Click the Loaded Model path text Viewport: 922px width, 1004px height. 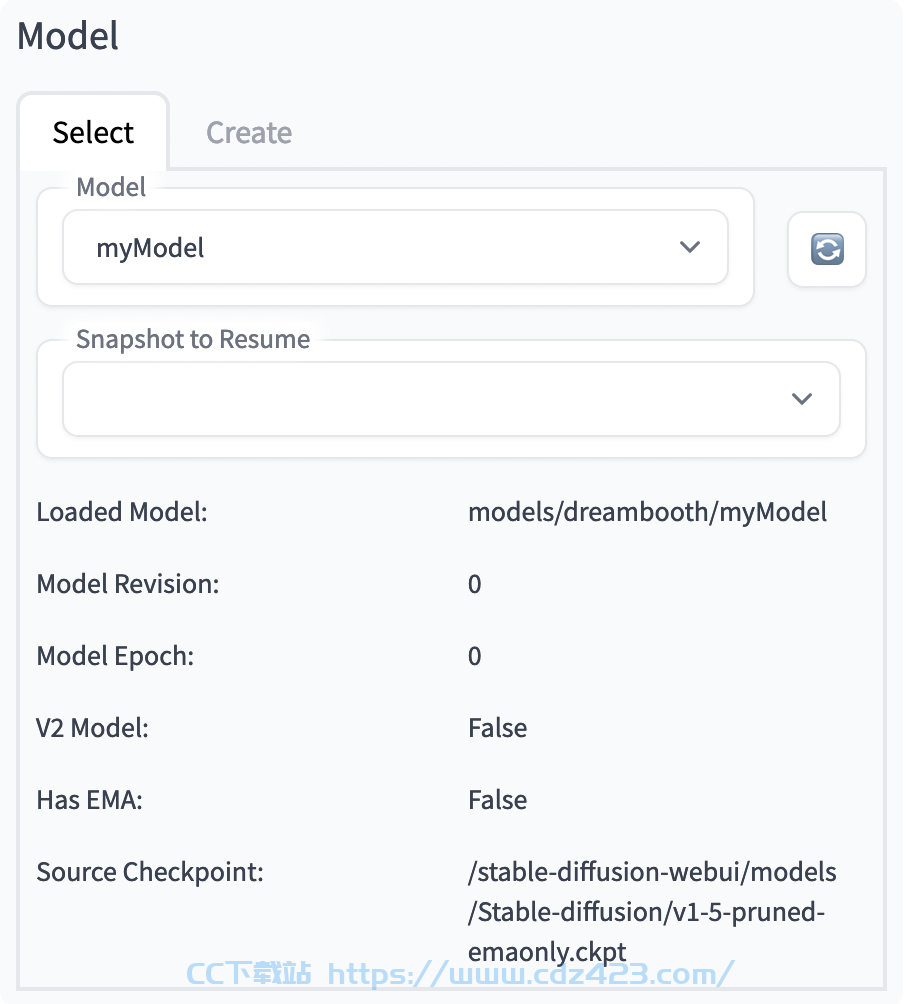[647, 512]
